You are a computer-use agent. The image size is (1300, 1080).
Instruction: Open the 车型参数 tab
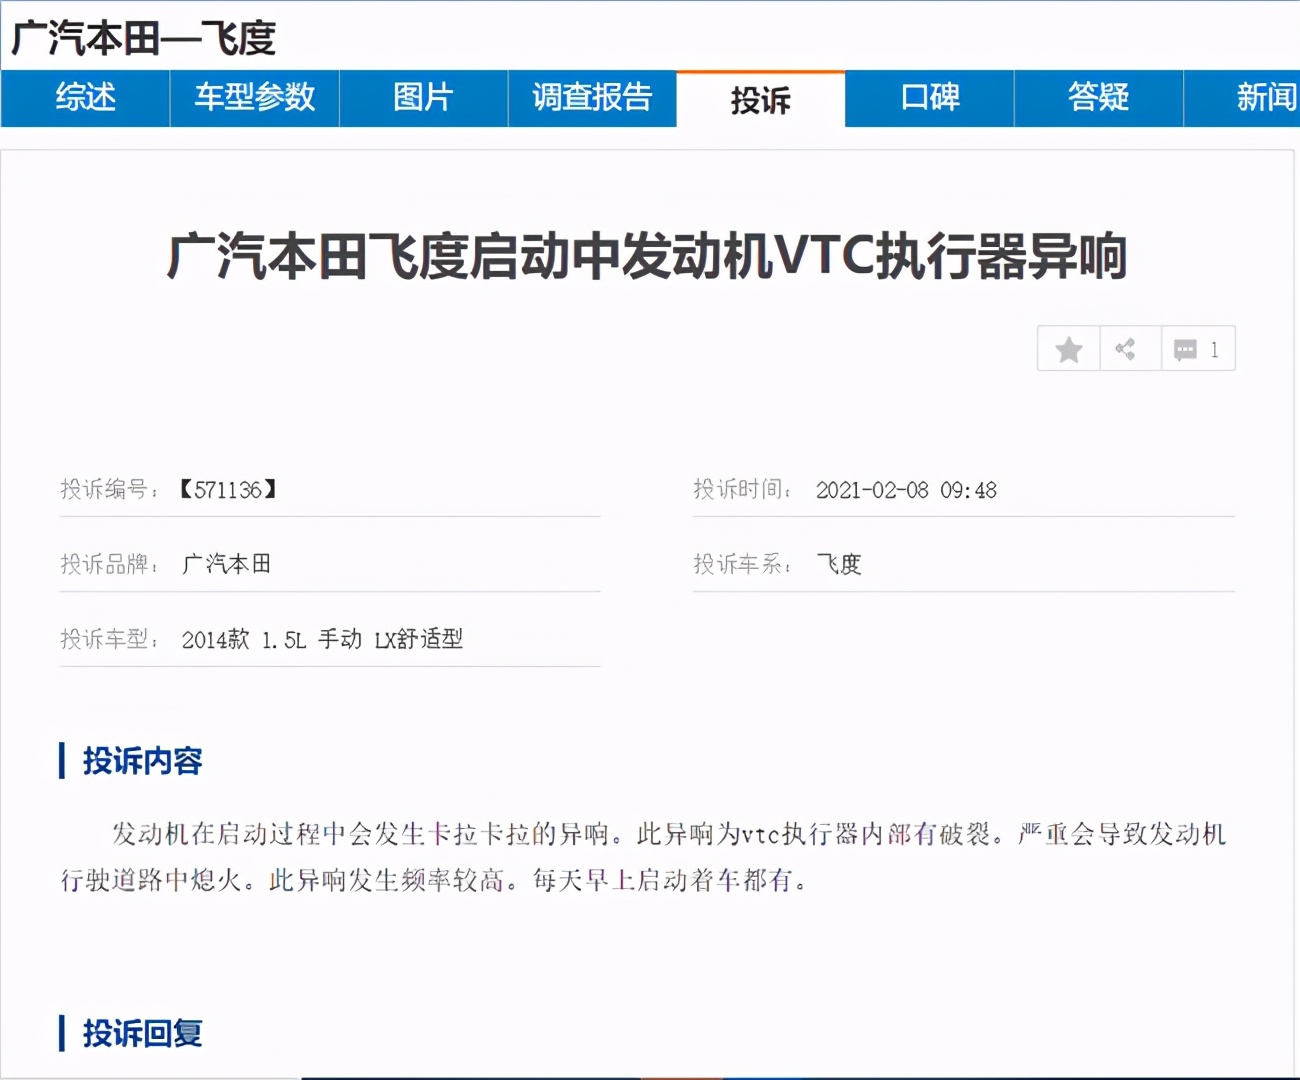pyautogui.click(x=253, y=98)
